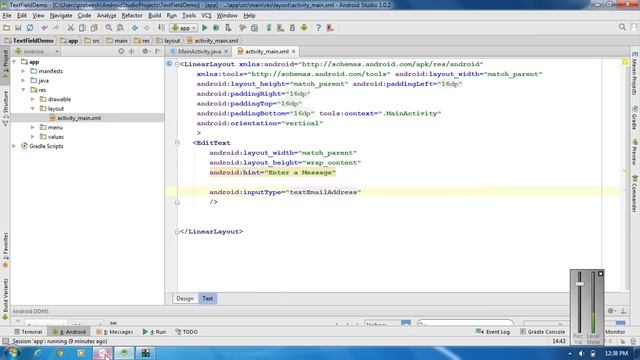This screenshot has width=640, height=360.
Task: Select the Text view tab
Action: point(207,298)
